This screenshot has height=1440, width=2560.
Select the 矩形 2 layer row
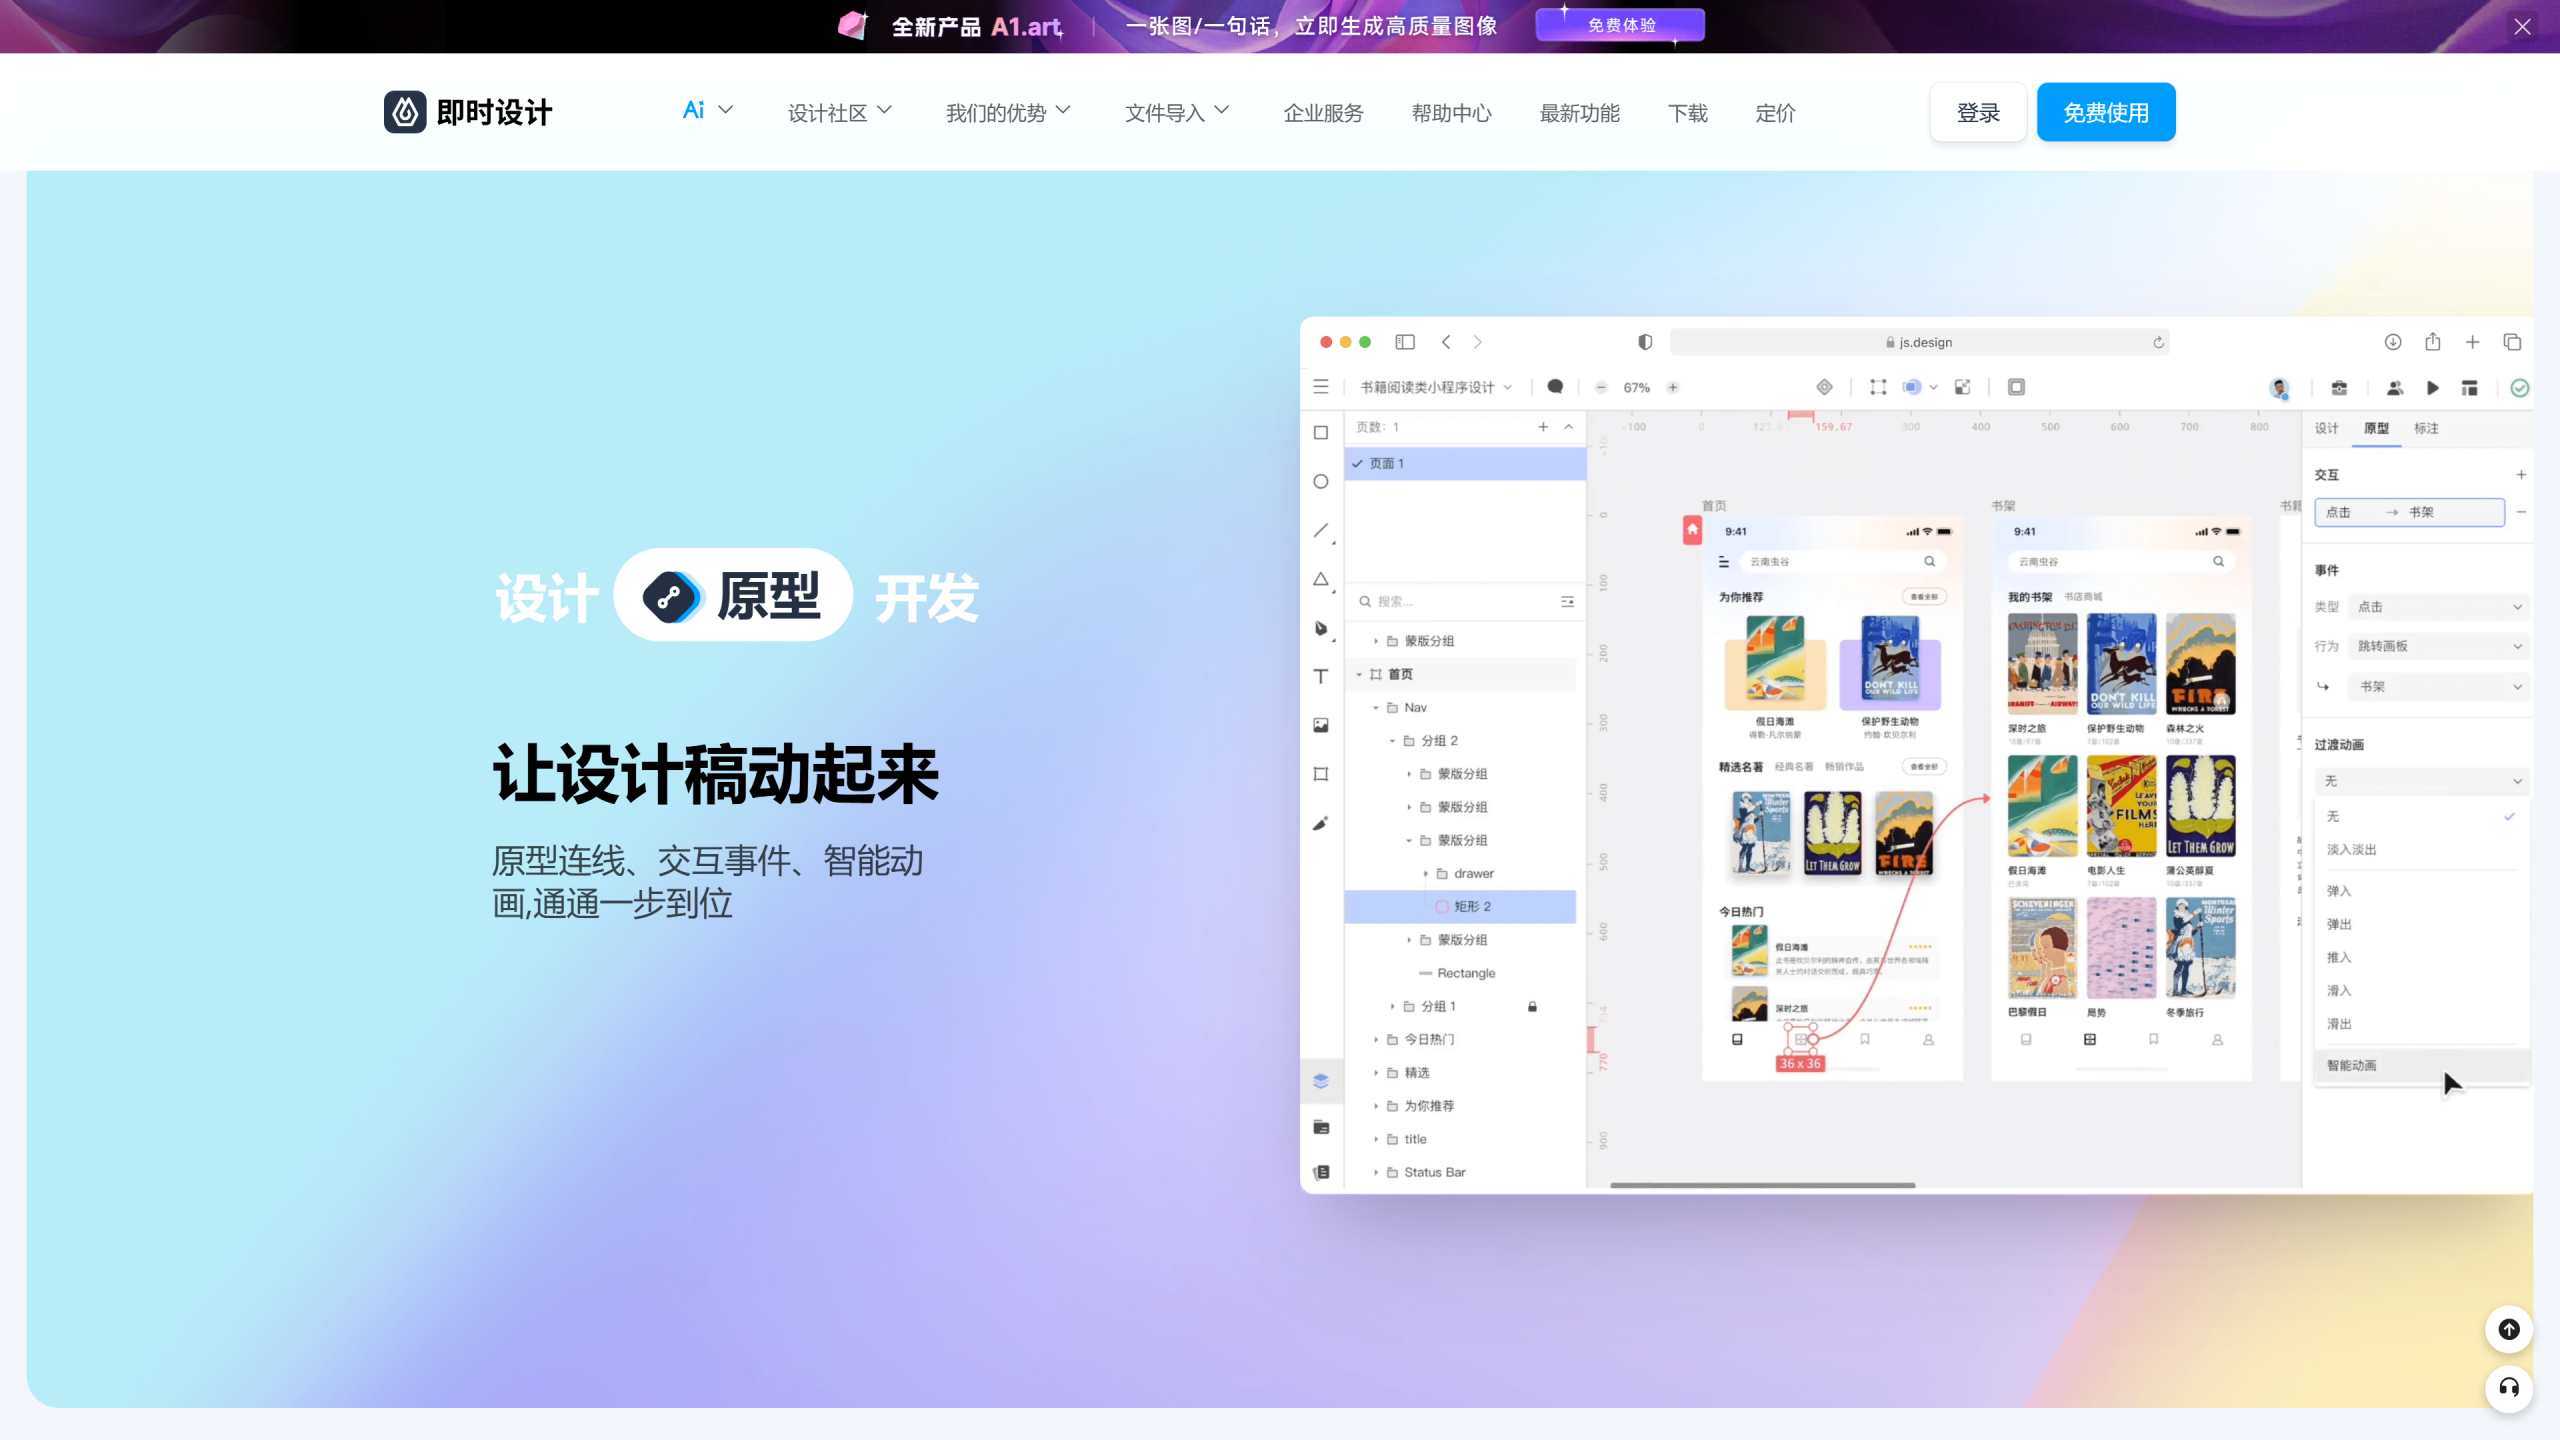click(1460, 906)
